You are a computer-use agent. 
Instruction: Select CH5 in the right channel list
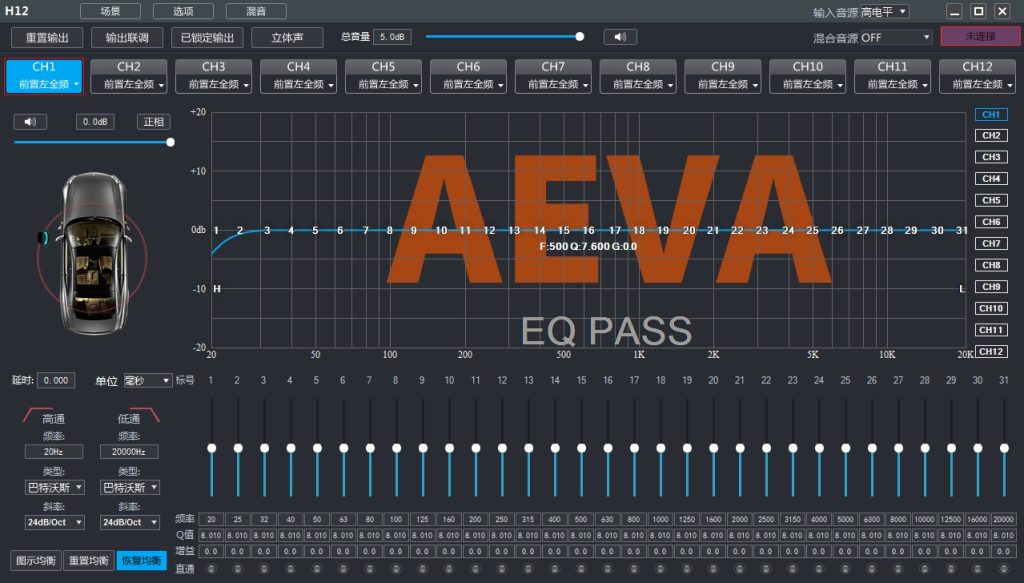(x=991, y=200)
